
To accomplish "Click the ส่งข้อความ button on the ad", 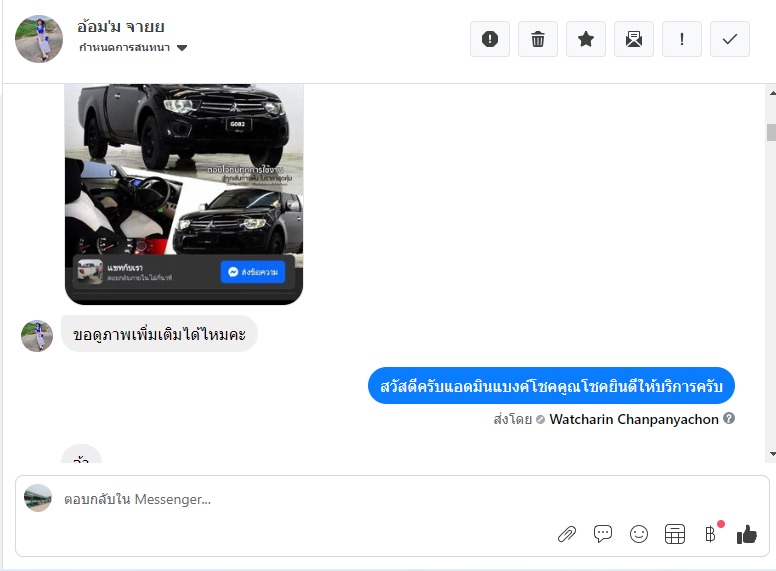I will tap(252, 272).
